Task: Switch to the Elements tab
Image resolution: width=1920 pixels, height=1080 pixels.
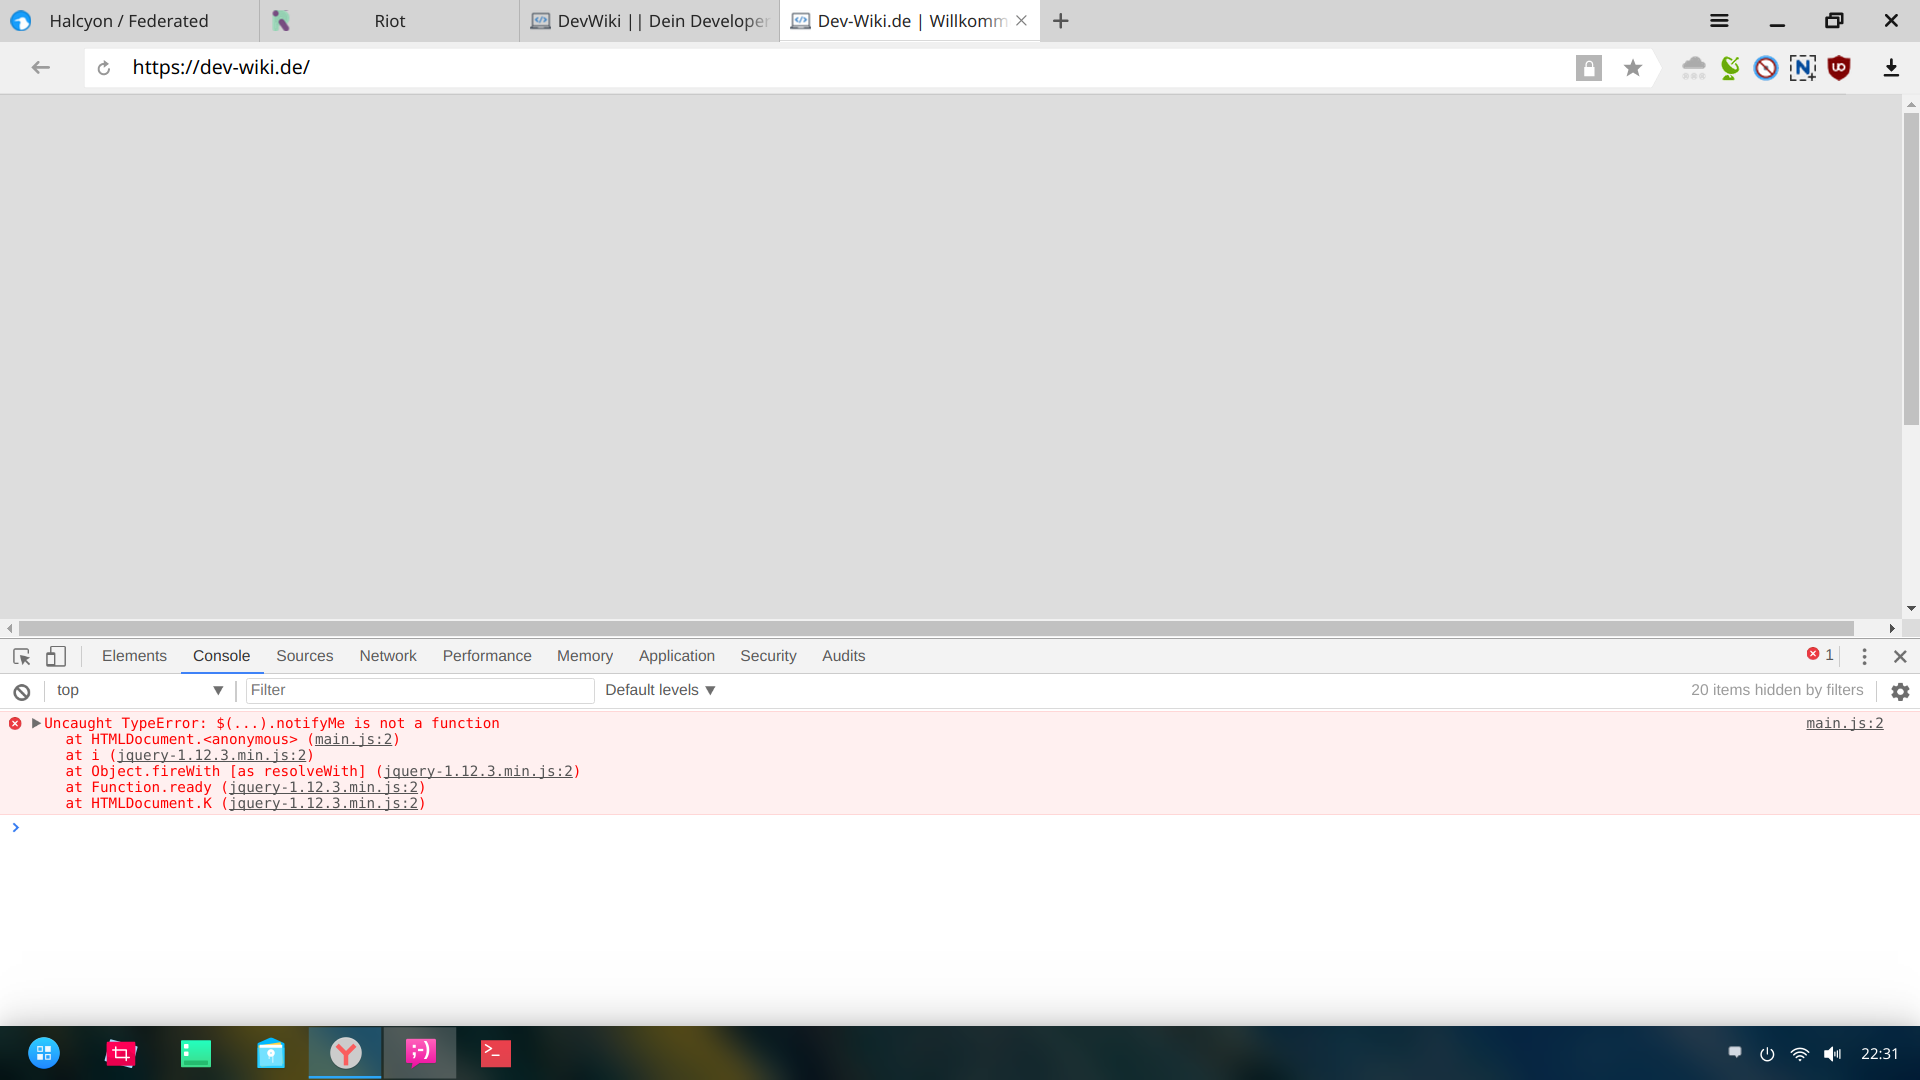Action: [134, 656]
